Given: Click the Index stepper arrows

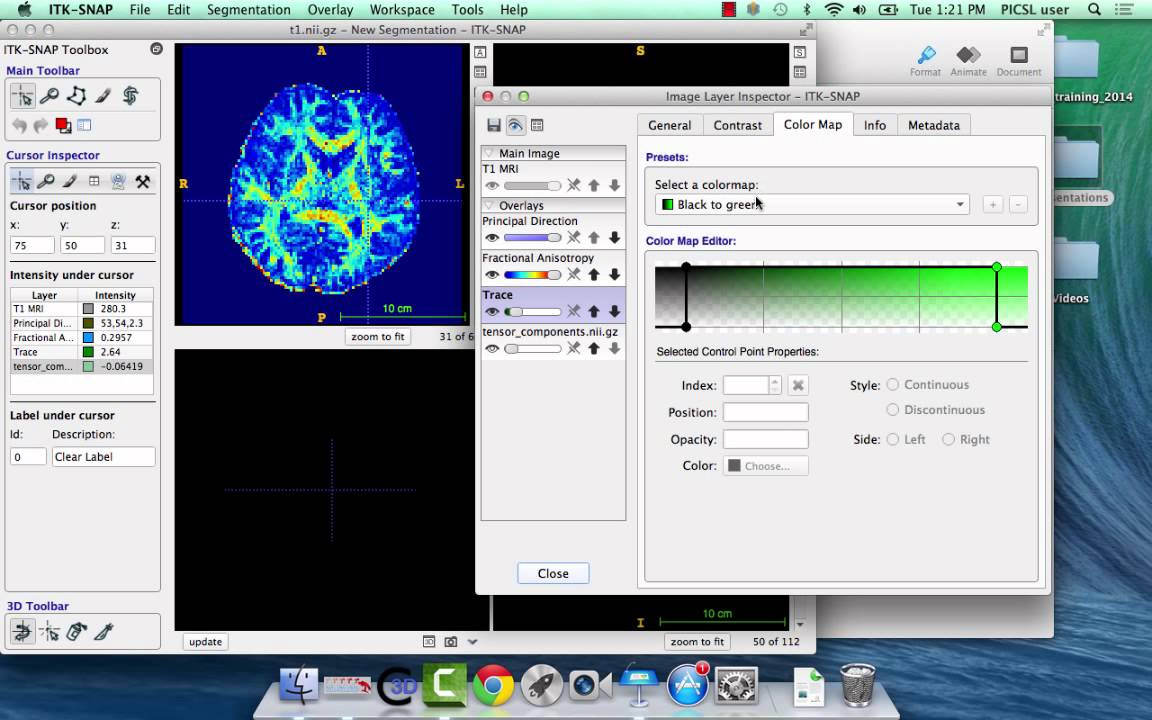Looking at the screenshot, I should click(x=774, y=385).
